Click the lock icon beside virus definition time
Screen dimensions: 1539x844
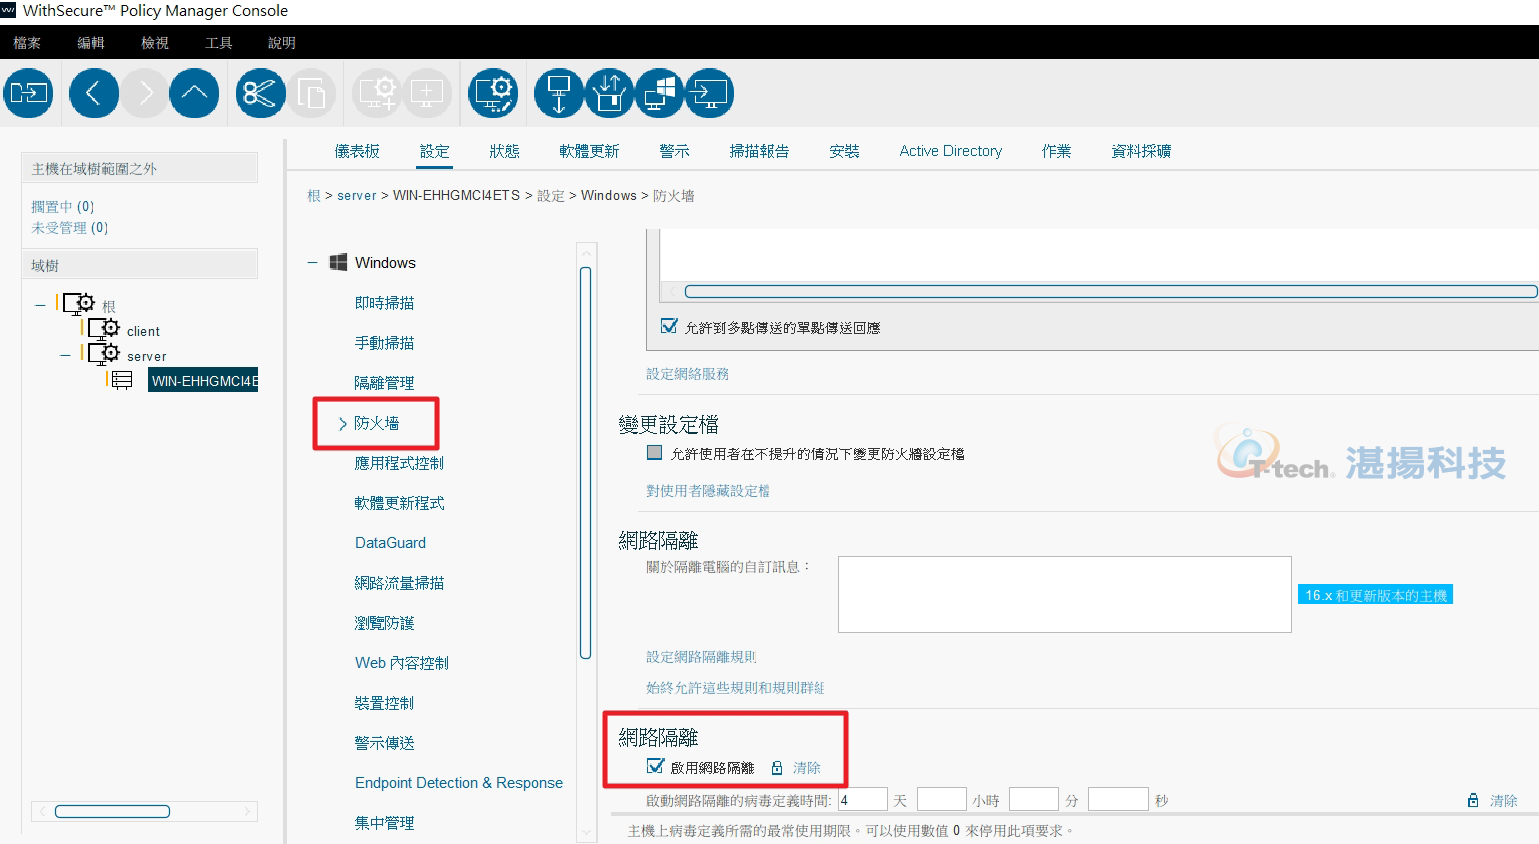[1473, 800]
